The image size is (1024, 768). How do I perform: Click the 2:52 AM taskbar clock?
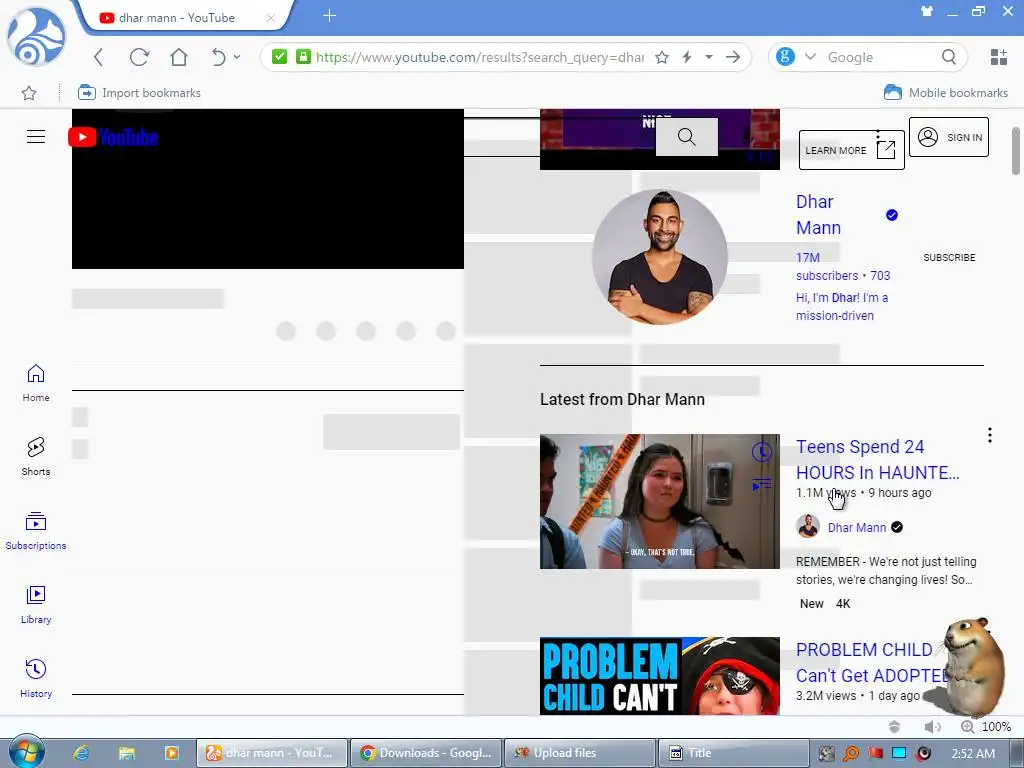click(973, 754)
